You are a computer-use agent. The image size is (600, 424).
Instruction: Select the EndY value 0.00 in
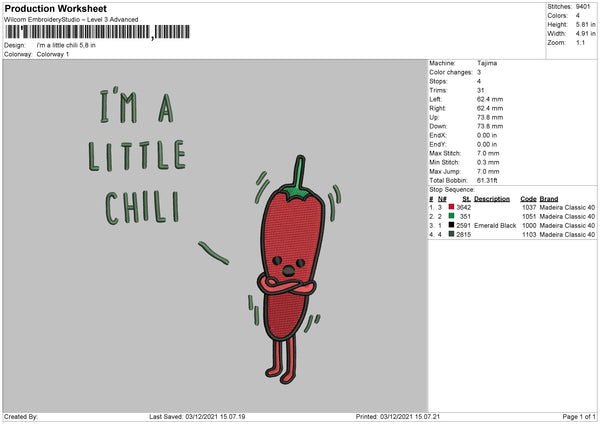coord(487,144)
